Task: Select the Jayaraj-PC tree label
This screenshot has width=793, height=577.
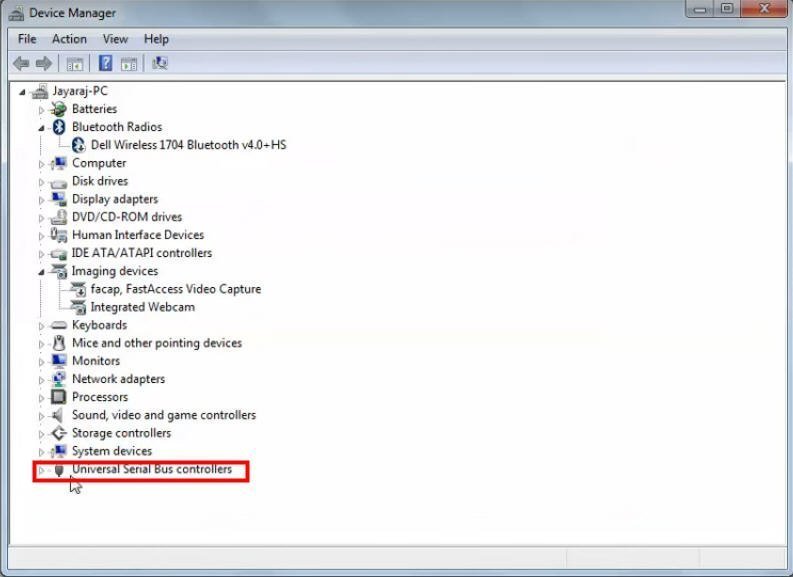Action: pos(80,91)
